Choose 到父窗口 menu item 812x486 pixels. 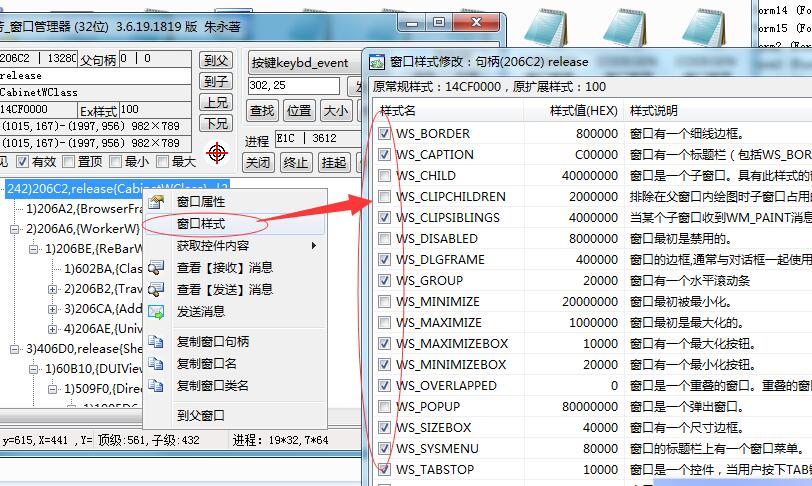tap(235, 415)
